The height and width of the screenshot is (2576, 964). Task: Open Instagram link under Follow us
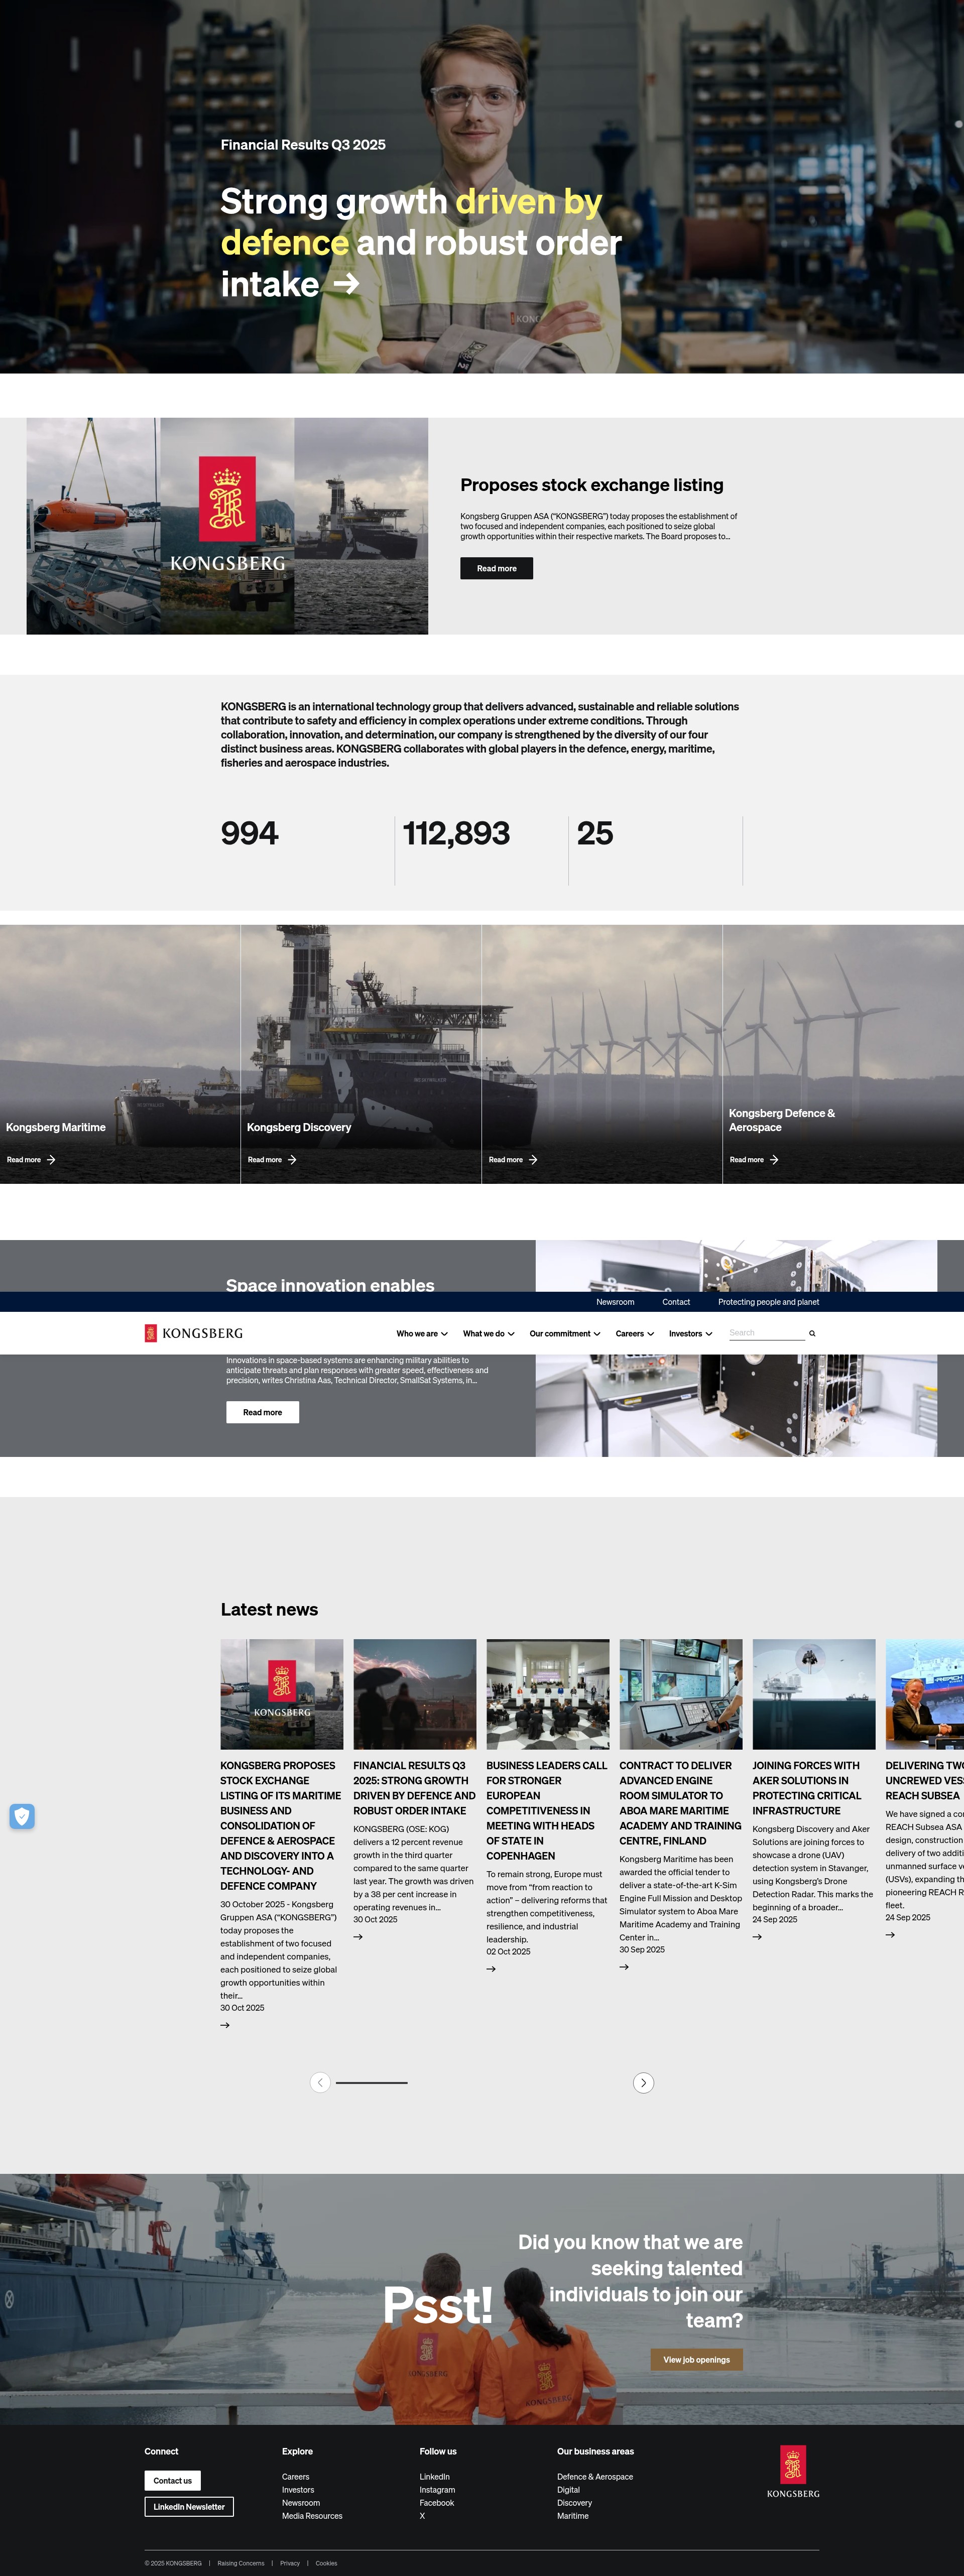click(x=437, y=2490)
